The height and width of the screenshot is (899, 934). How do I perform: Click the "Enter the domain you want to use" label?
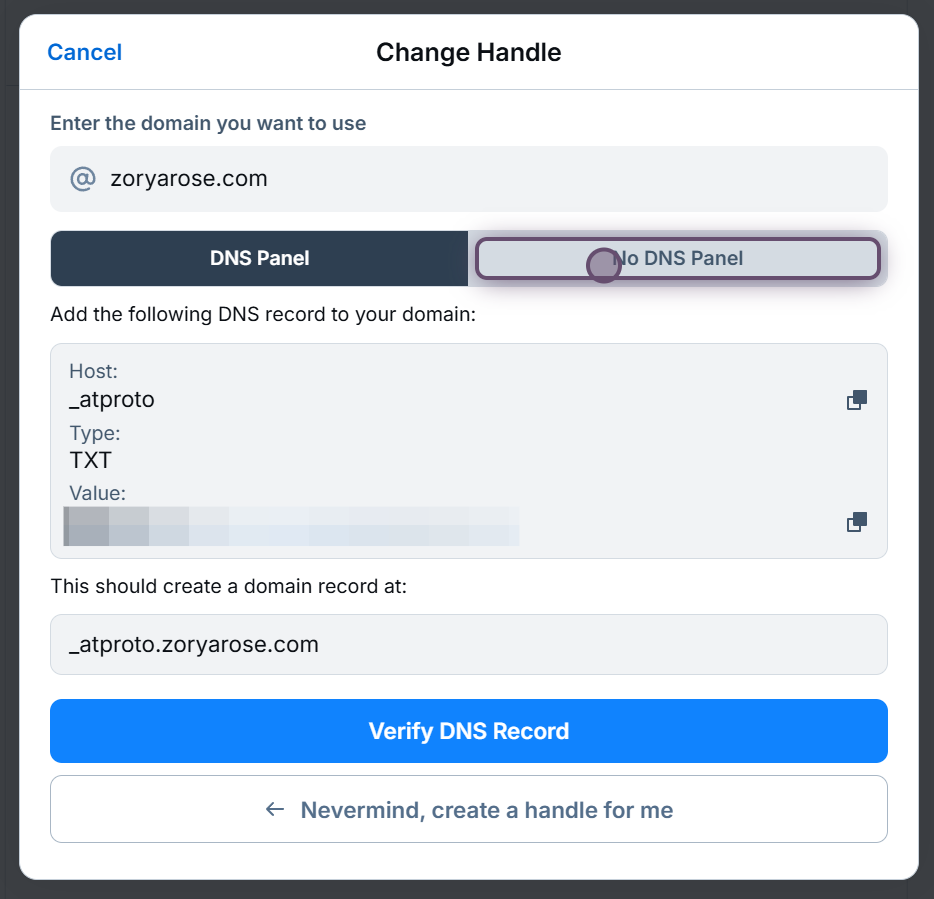point(208,124)
